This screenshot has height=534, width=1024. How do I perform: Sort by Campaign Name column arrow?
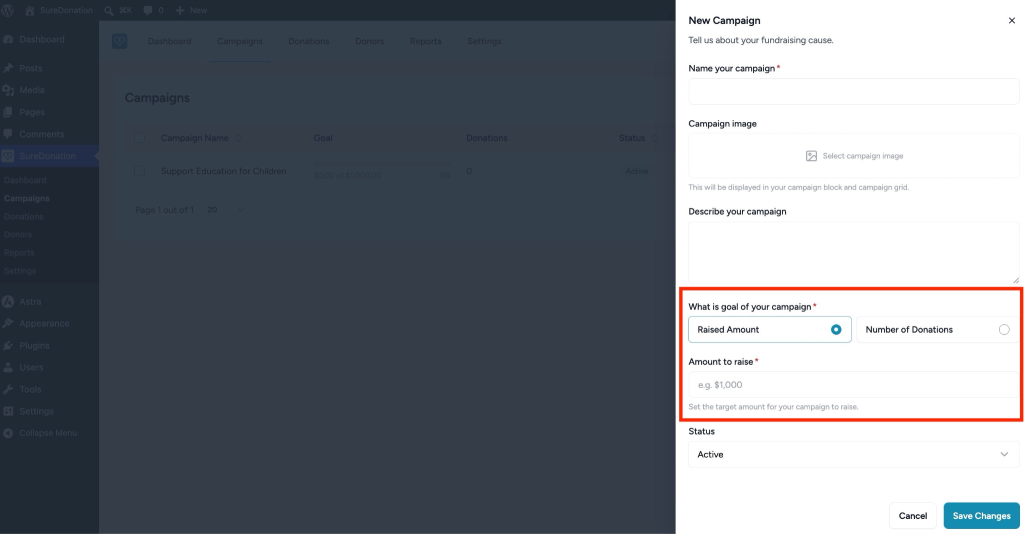pos(239,138)
